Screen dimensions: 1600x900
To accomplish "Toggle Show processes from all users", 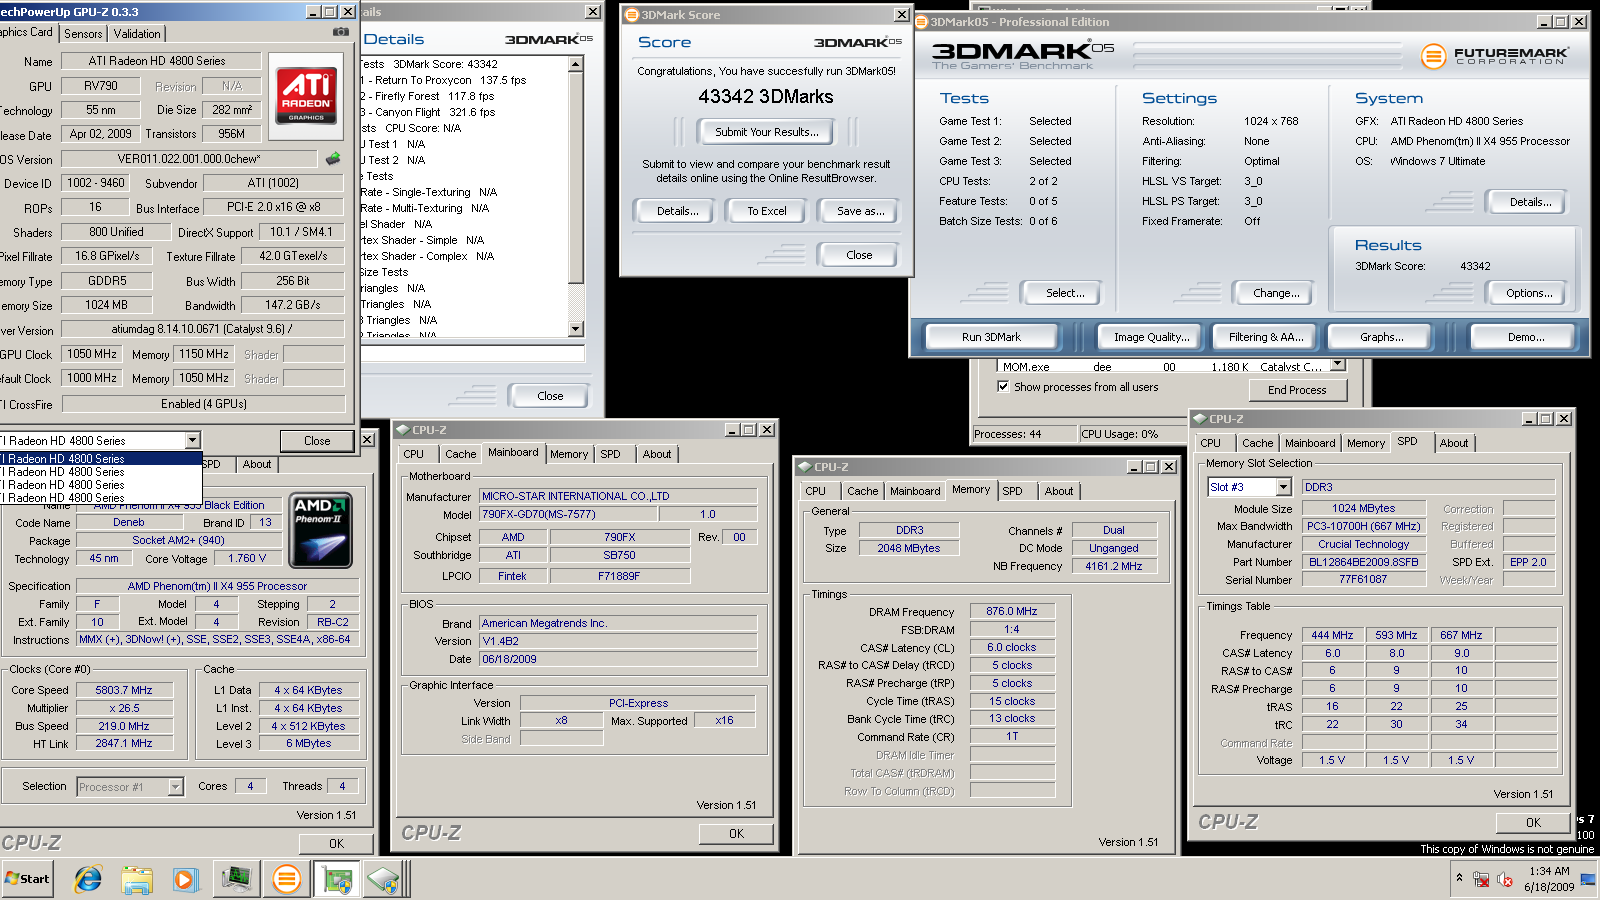I will [1003, 387].
